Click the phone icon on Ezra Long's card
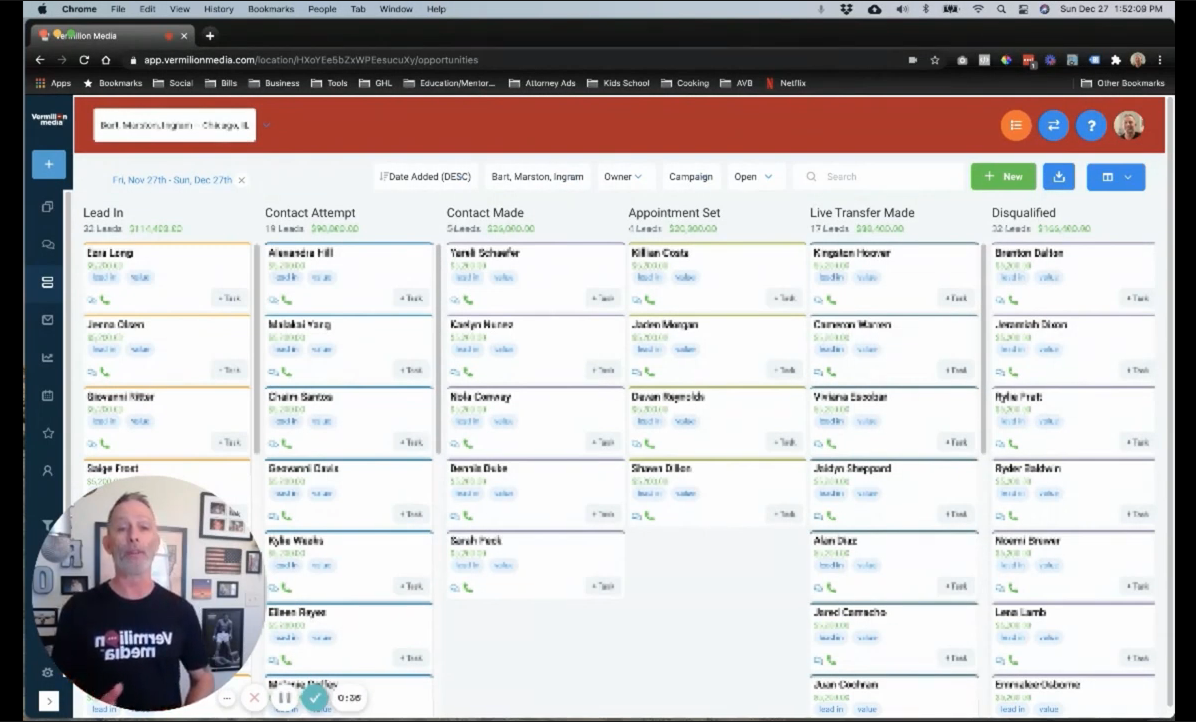1196x722 pixels. click(x=105, y=298)
